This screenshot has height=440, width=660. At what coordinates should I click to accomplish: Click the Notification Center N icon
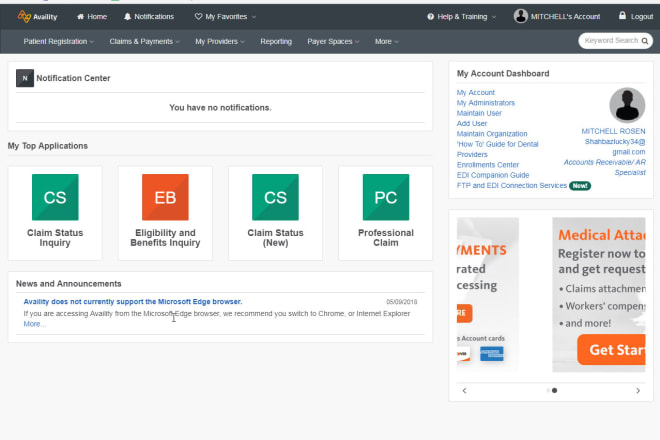25,78
